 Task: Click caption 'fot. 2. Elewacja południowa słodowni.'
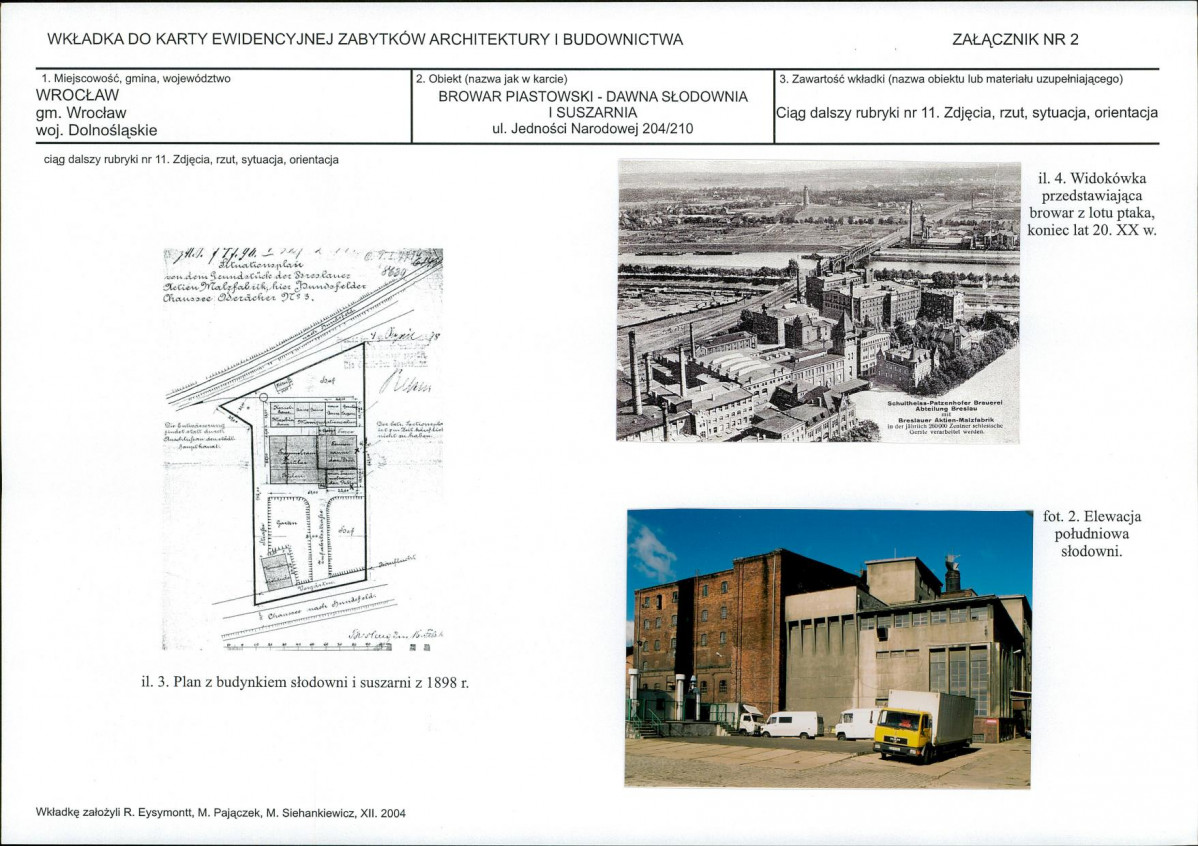1092,533
